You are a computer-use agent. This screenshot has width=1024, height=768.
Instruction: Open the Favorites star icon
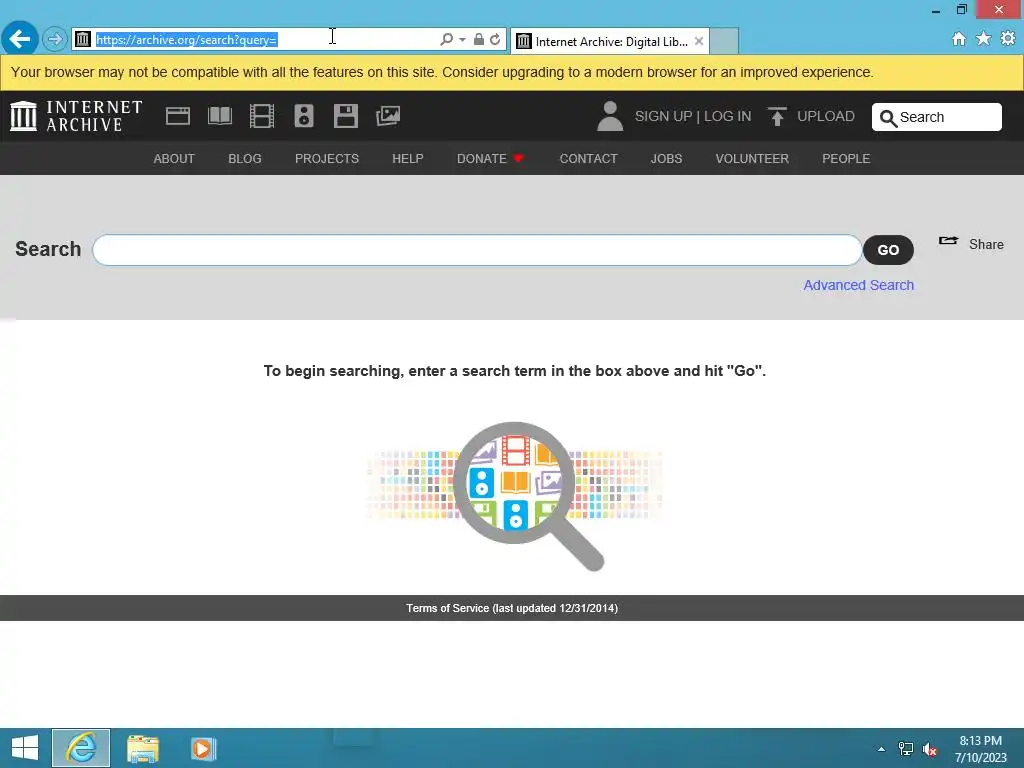point(983,39)
